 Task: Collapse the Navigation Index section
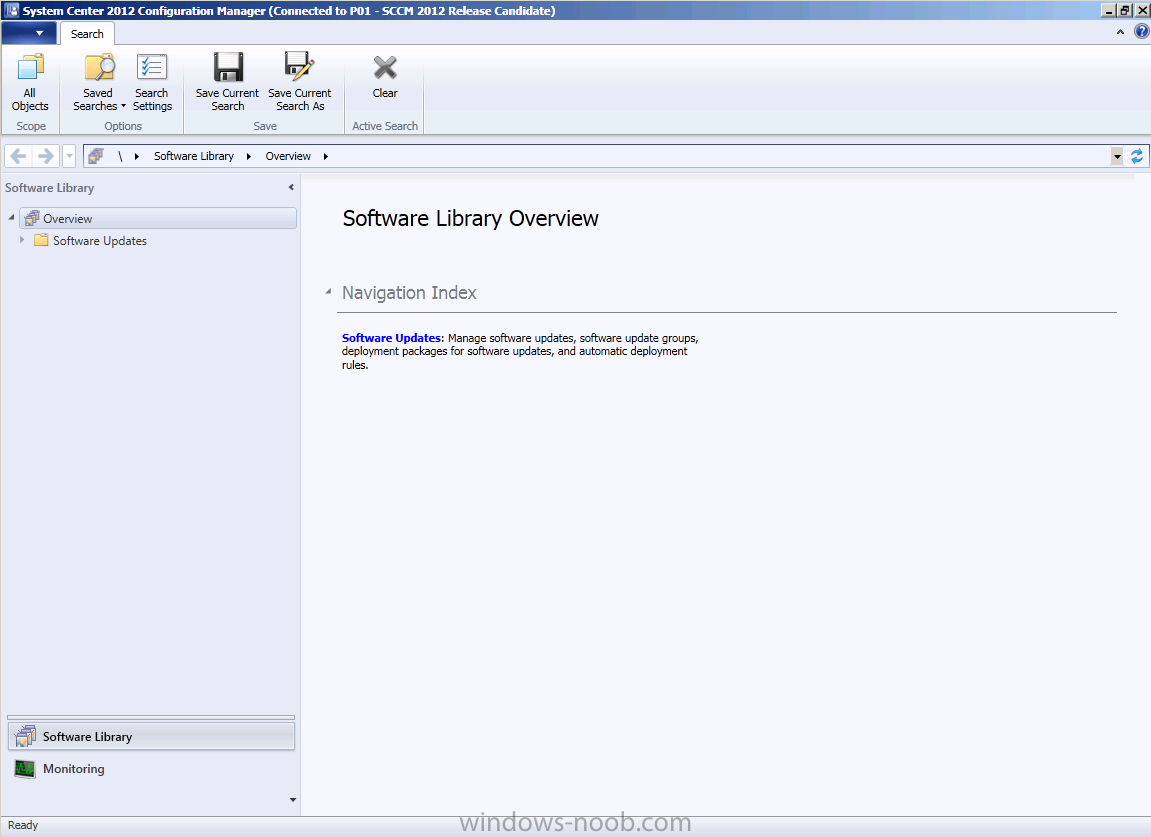(328, 291)
